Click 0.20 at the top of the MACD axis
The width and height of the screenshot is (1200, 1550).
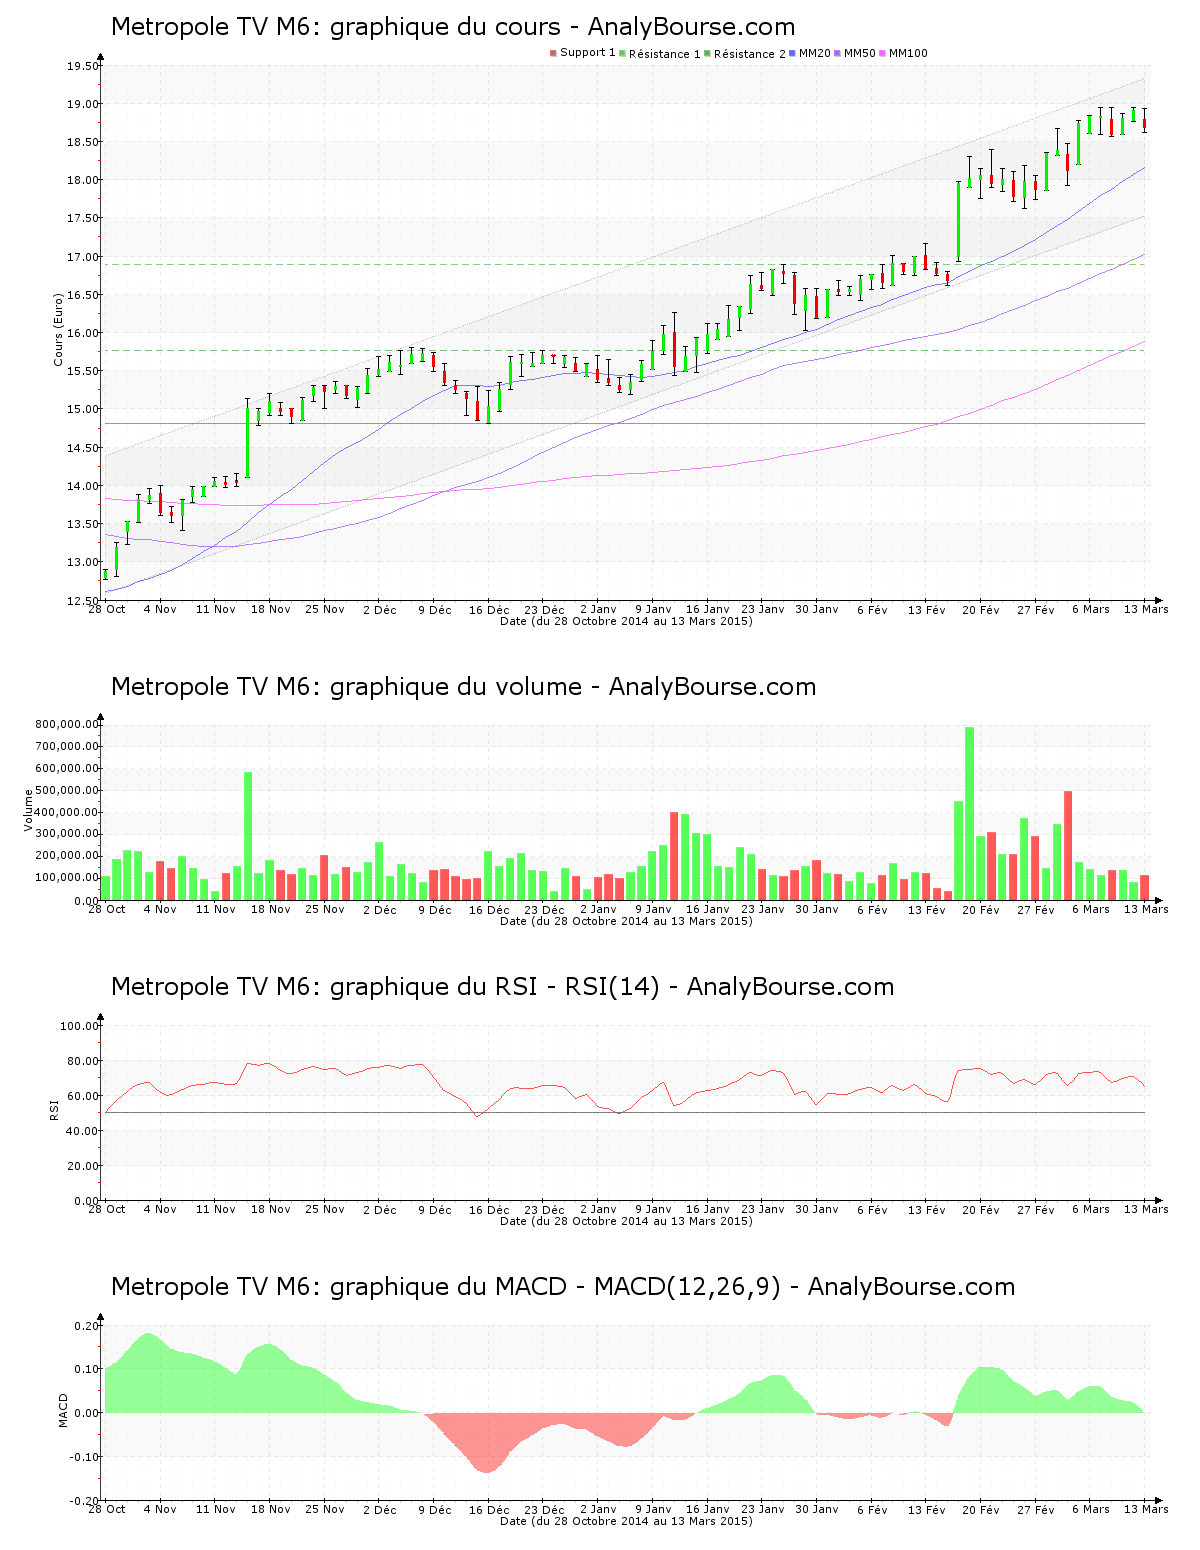coord(87,1326)
